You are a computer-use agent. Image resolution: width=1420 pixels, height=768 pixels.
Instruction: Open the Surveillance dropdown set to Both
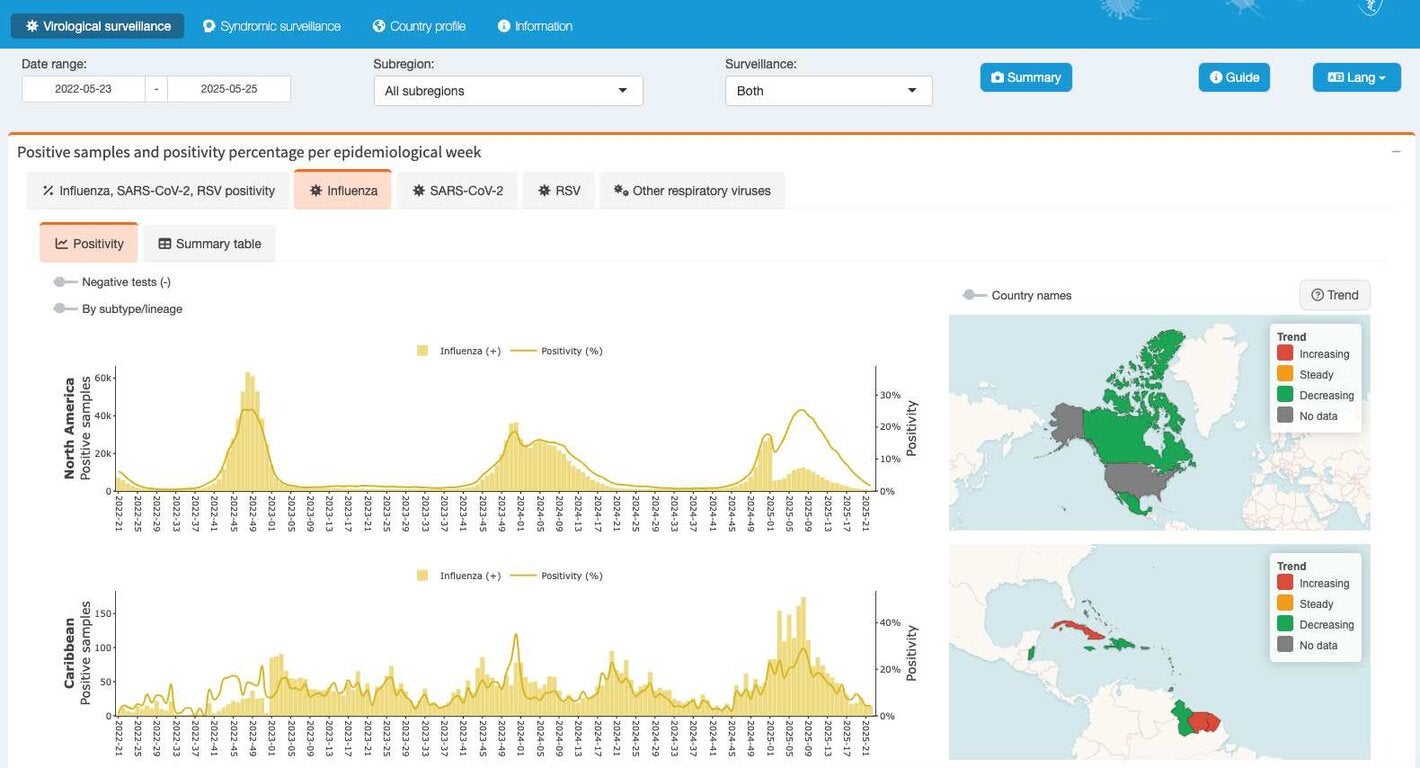(828, 90)
